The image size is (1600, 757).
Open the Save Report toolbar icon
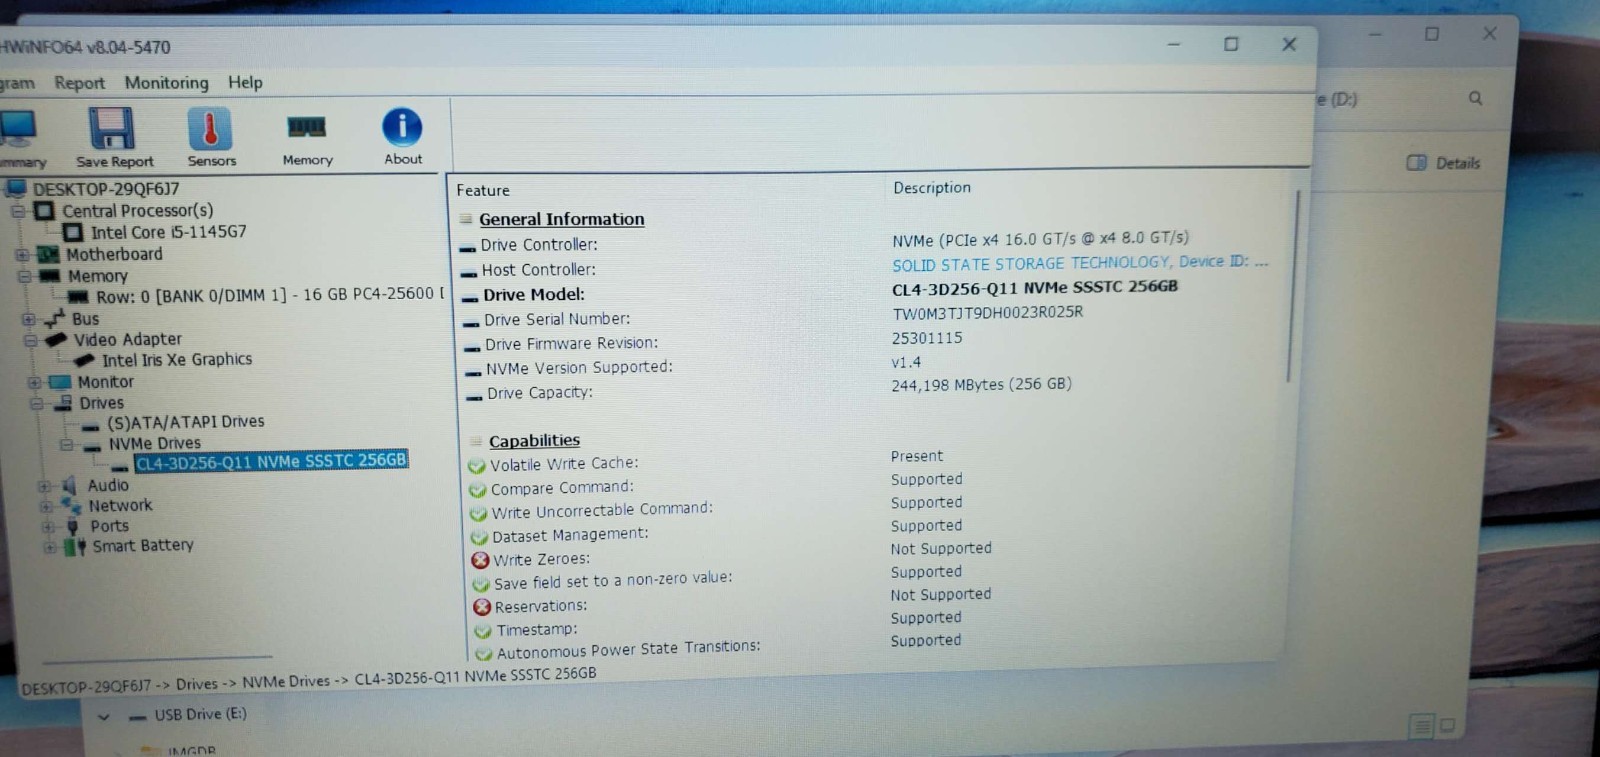click(x=112, y=128)
